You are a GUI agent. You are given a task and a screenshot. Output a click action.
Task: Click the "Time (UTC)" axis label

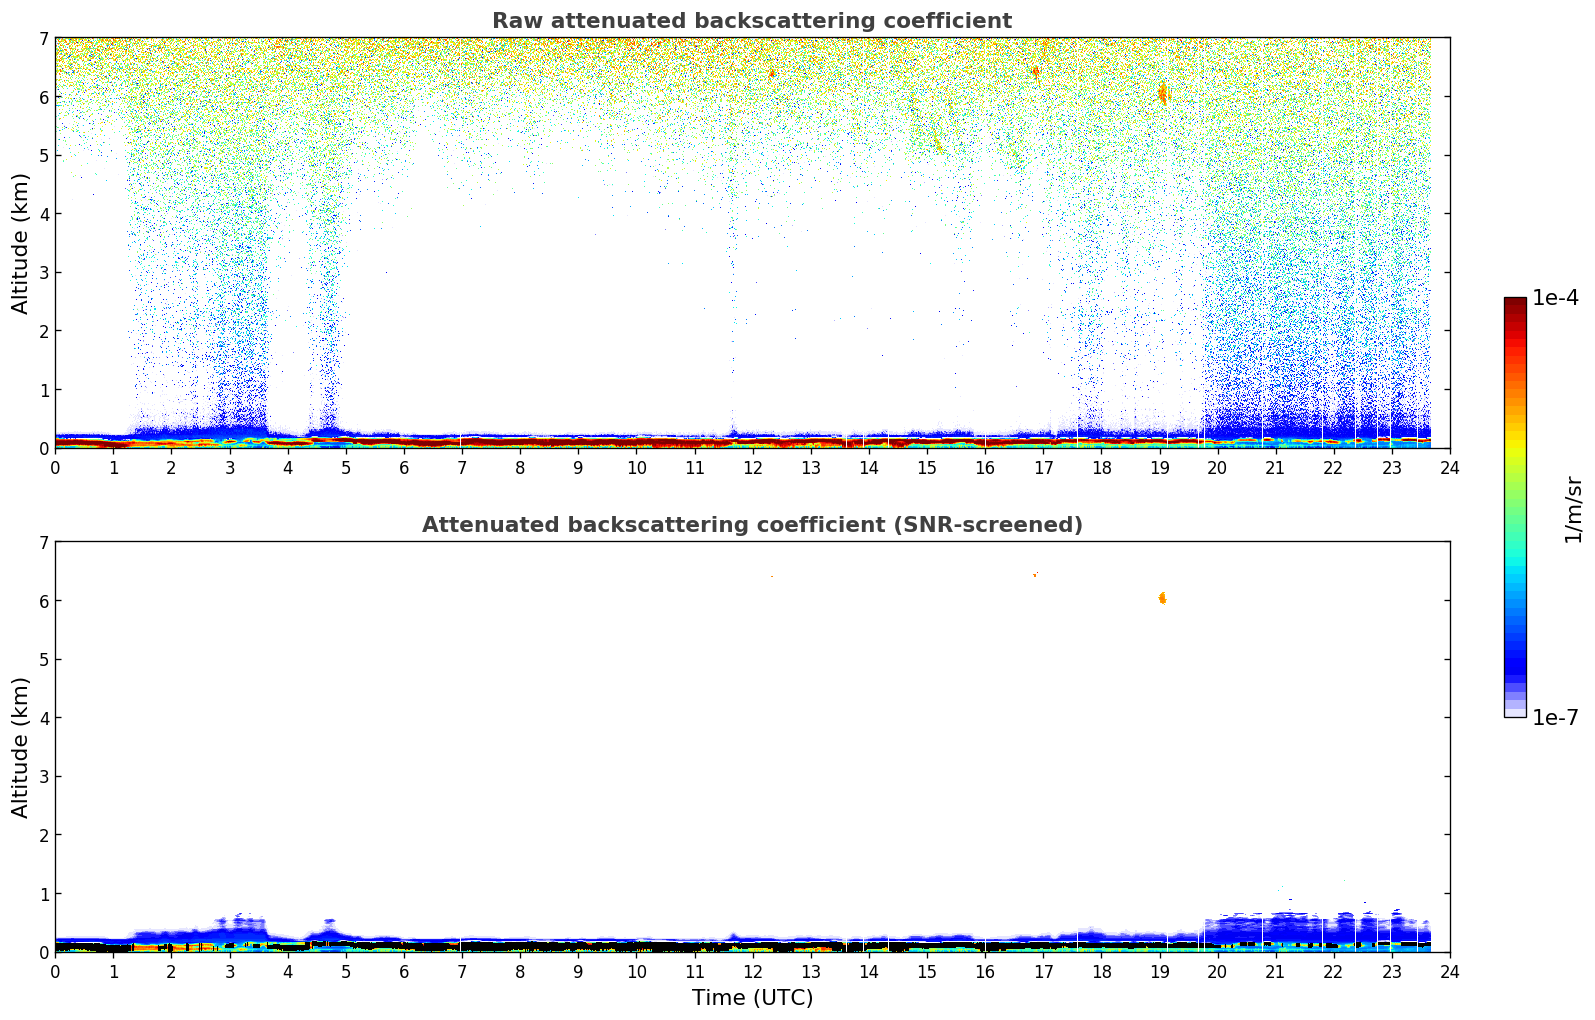752,998
